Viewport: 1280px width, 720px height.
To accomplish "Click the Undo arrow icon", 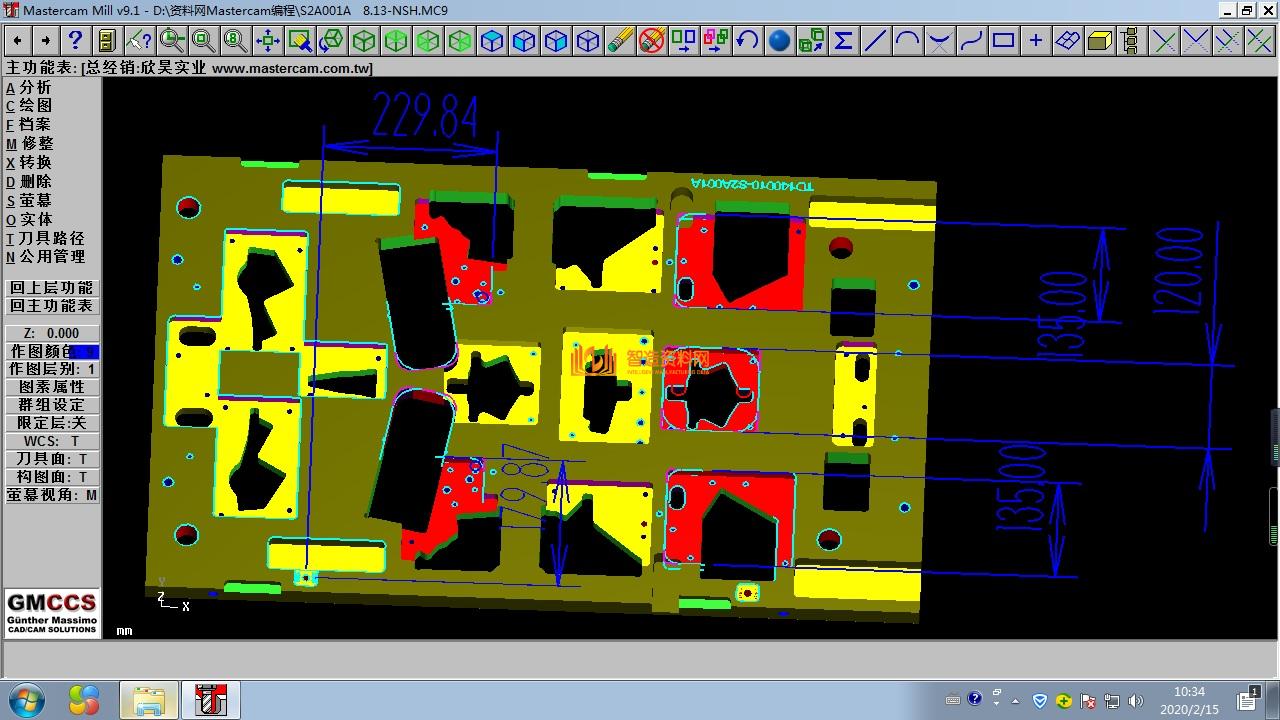I will tap(747, 40).
